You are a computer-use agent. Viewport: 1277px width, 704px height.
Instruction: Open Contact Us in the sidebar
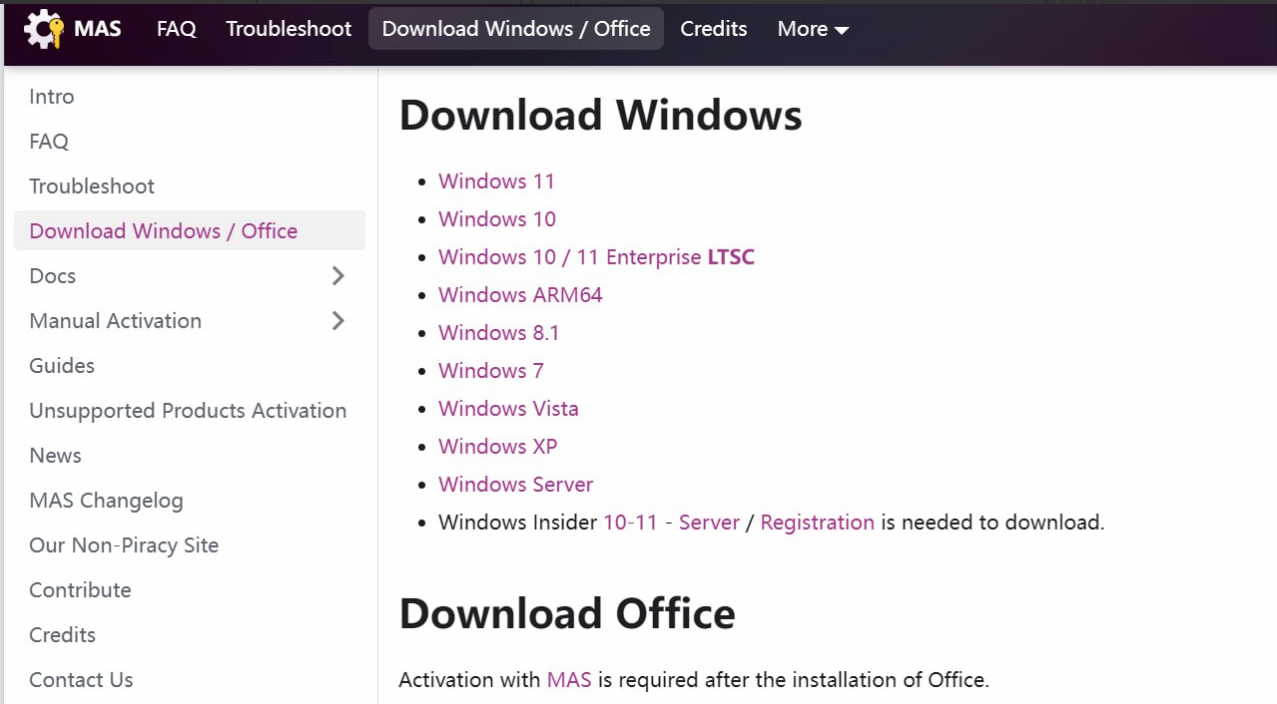pyautogui.click(x=81, y=680)
